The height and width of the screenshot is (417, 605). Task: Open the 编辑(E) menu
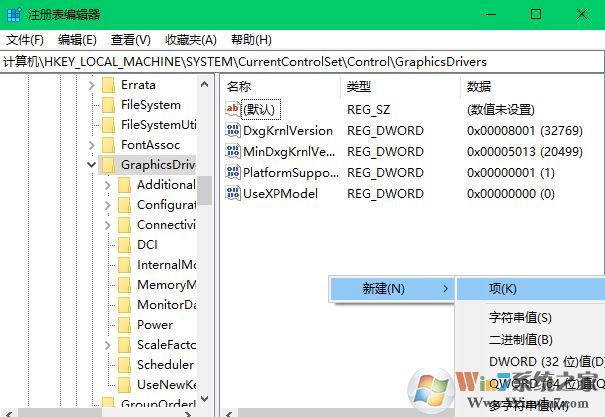77,40
